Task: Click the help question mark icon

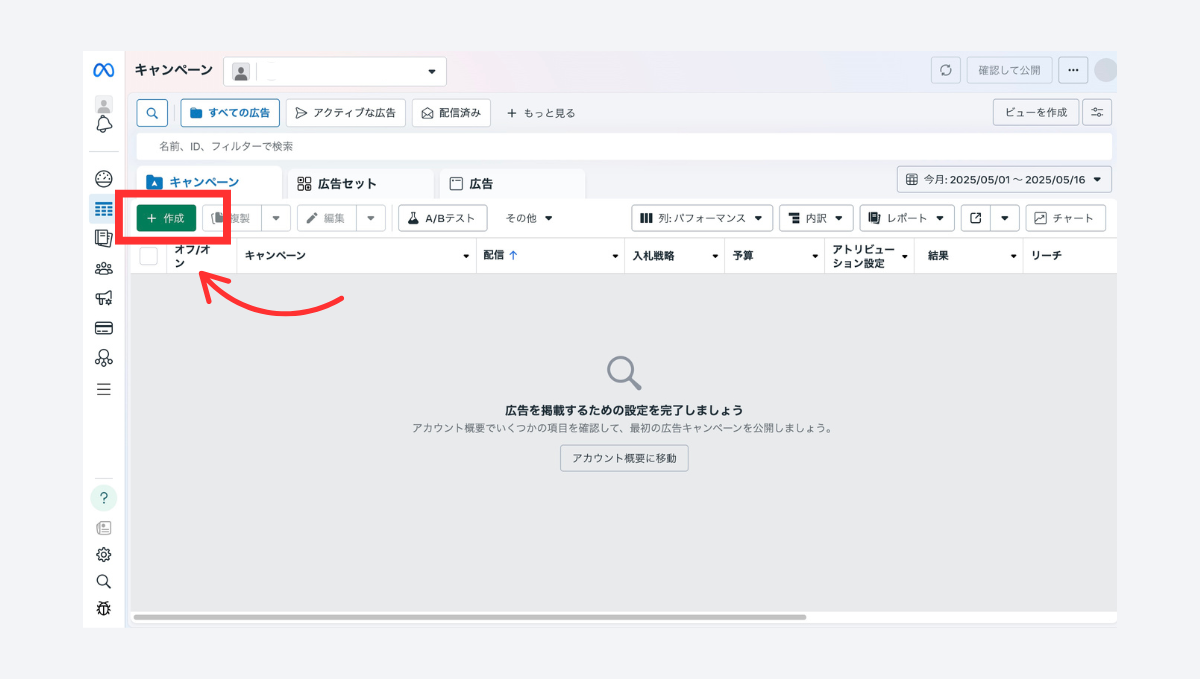Action: coord(104,498)
